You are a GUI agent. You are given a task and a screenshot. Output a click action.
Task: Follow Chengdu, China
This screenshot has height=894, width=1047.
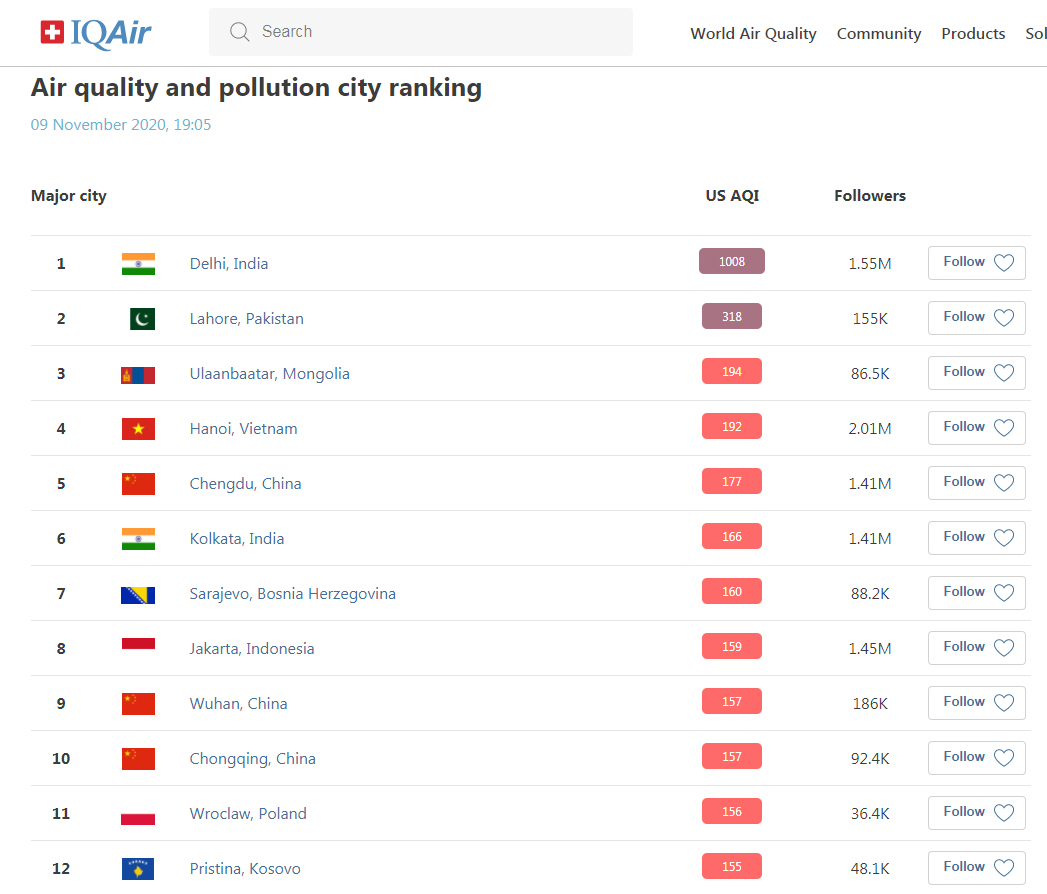(x=976, y=483)
